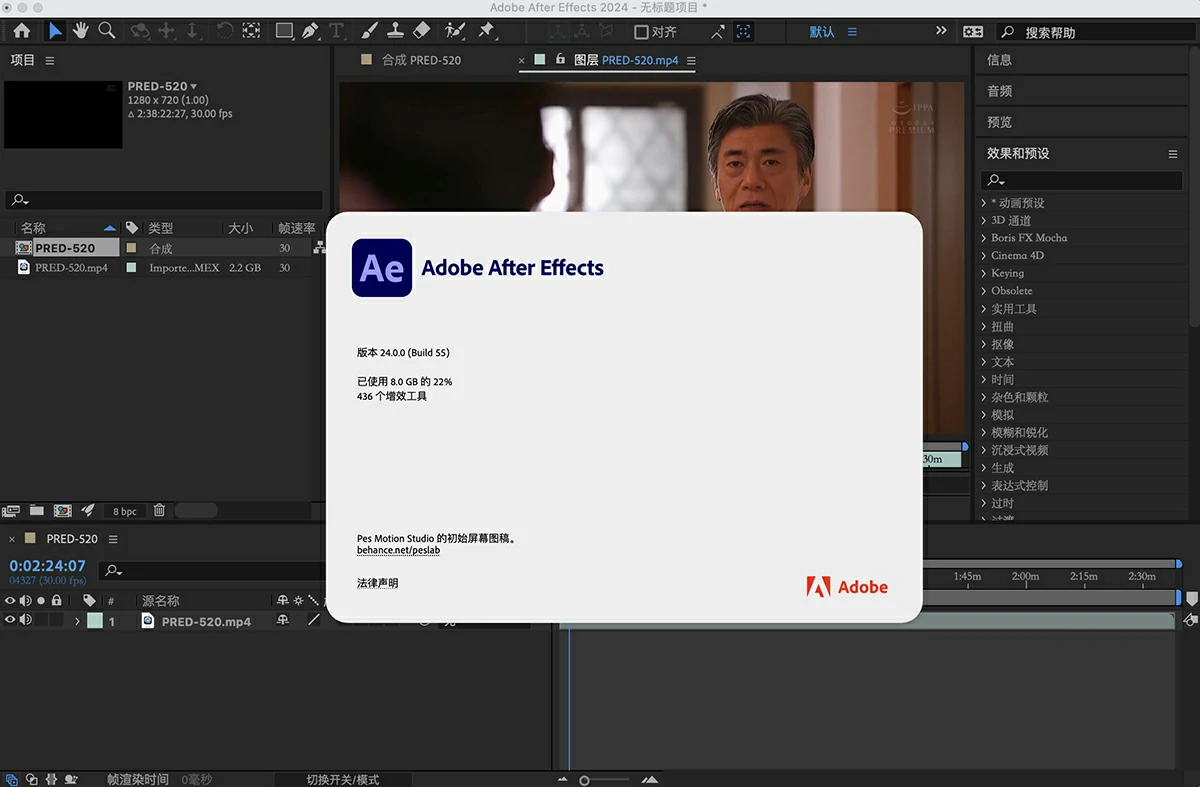Toggle the bounding box snap icon

click(x=743, y=32)
